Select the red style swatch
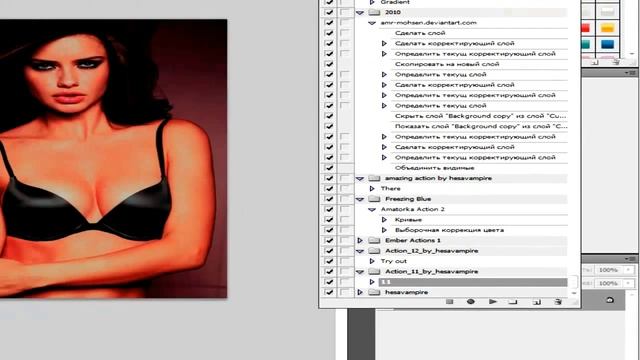Image resolution: width=640 pixels, height=360 pixels. [x=586, y=28]
